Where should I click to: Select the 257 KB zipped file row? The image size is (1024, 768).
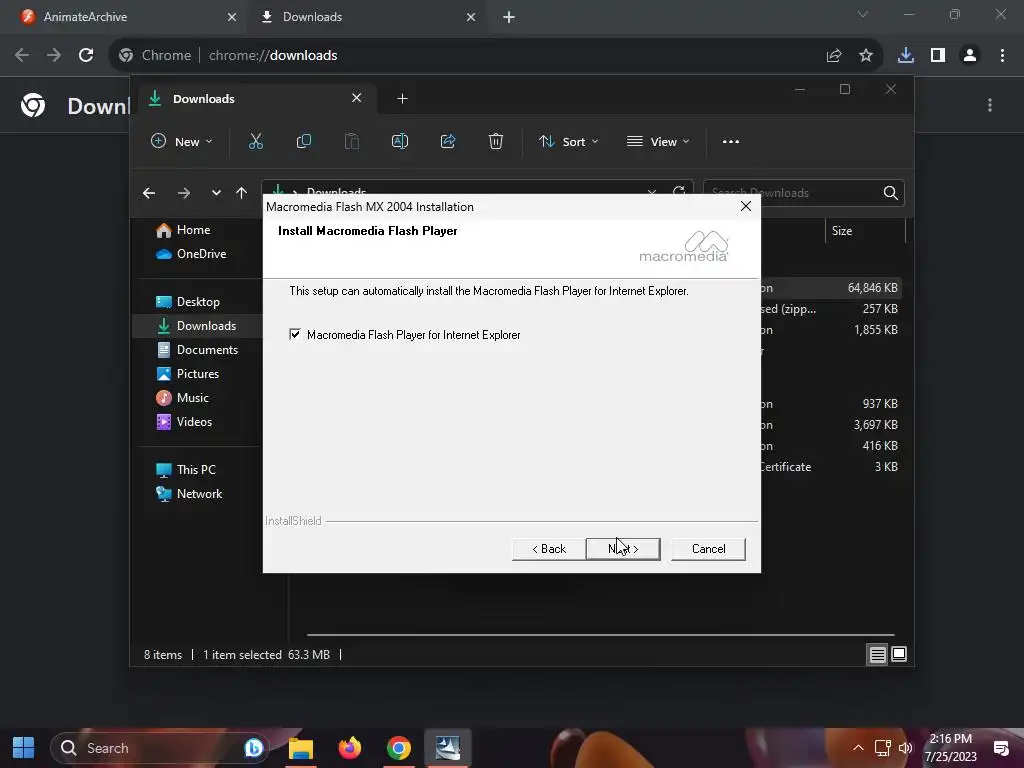[x=831, y=309]
